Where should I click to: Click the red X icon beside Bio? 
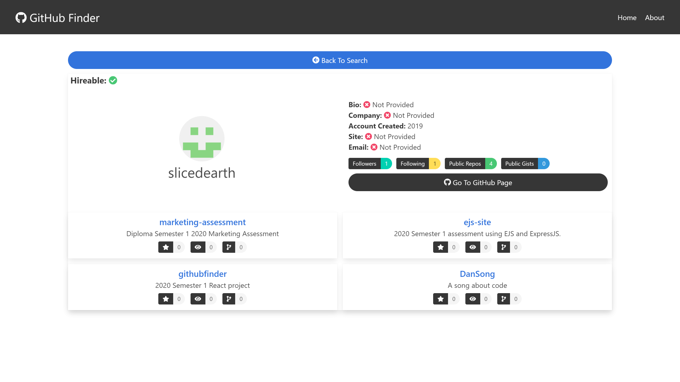[x=367, y=105]
